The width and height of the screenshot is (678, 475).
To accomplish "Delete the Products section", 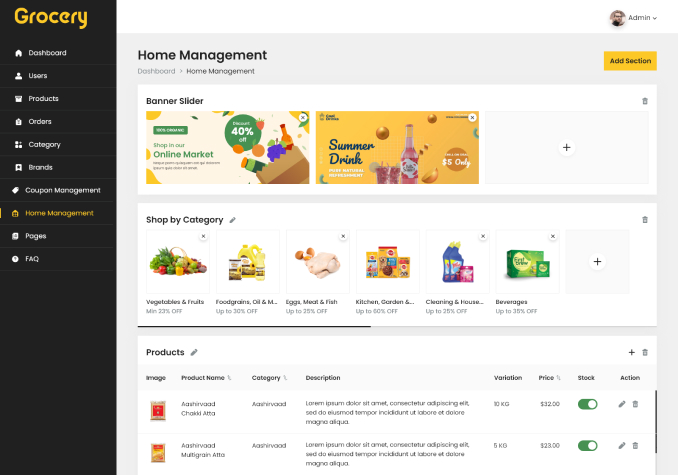I will pos(645,352).
